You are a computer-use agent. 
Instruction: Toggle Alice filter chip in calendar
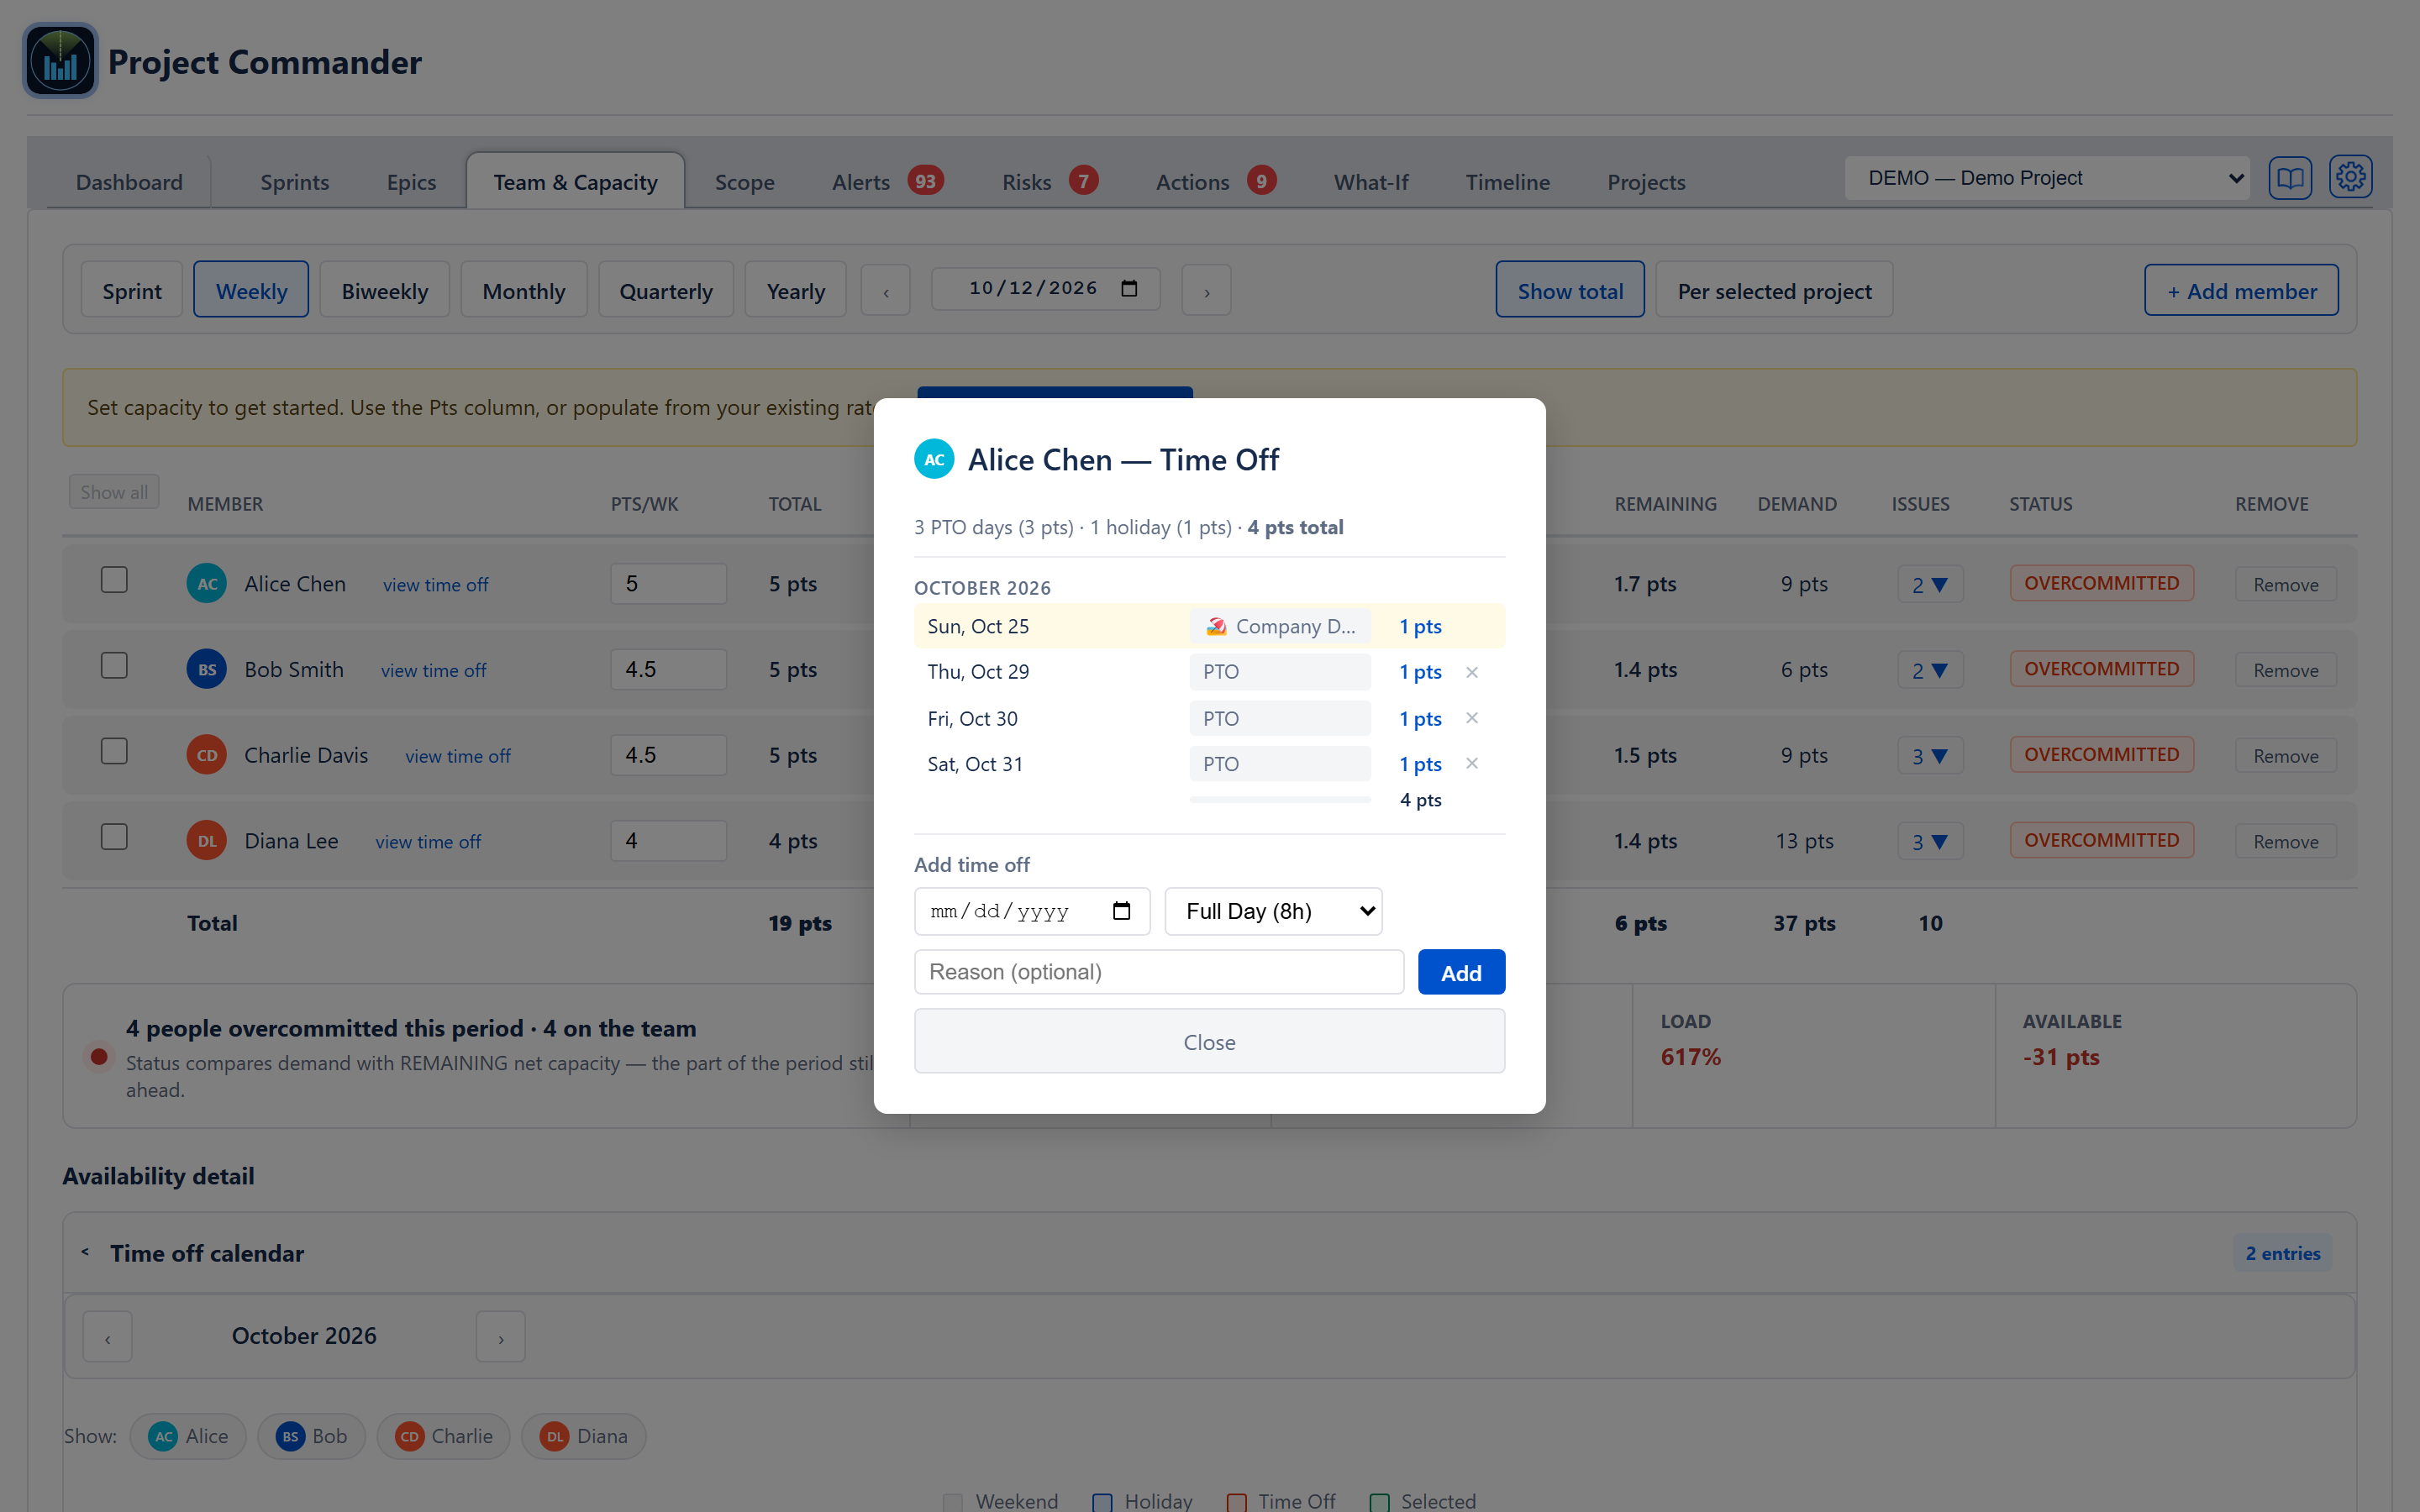click(x=188, y=1436)
